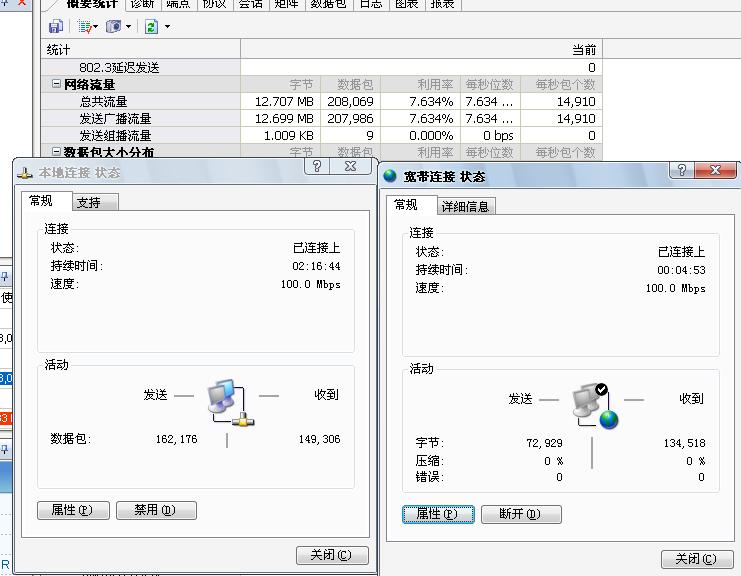This screenshot has height=576, width=741.
Task: Switch to the 诊断 tab
Action: pyautogui.click(x=143, y=4)
